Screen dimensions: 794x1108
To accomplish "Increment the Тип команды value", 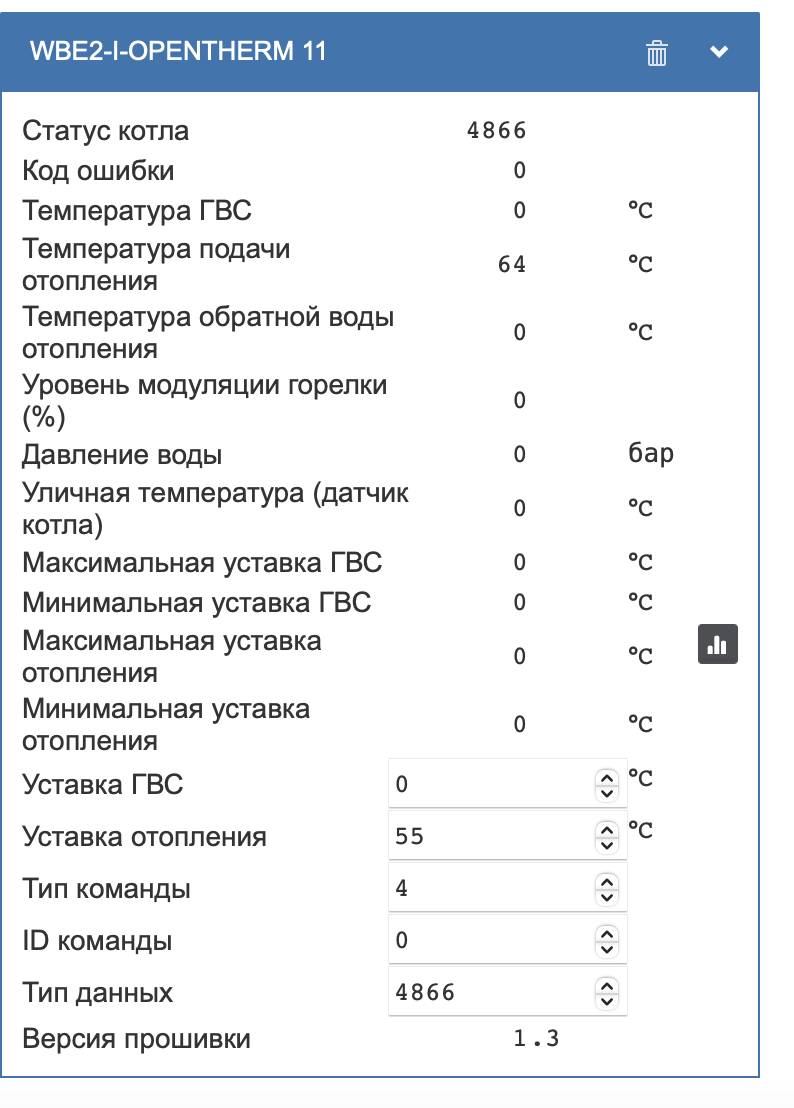I will click(x=607, y=882).
